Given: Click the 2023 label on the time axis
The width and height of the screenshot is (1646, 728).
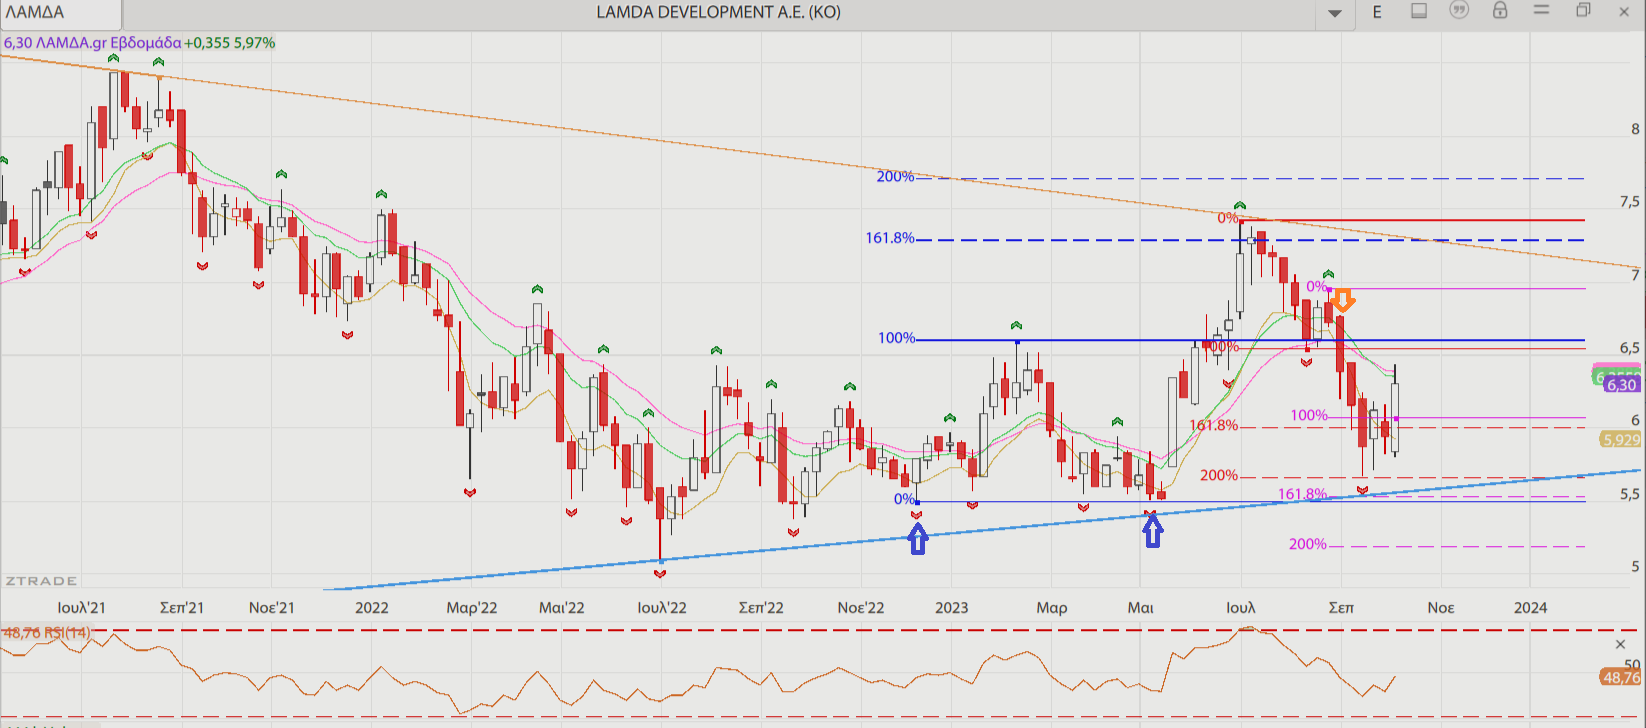Looking at the screenshot, I should tap(951, 607).
